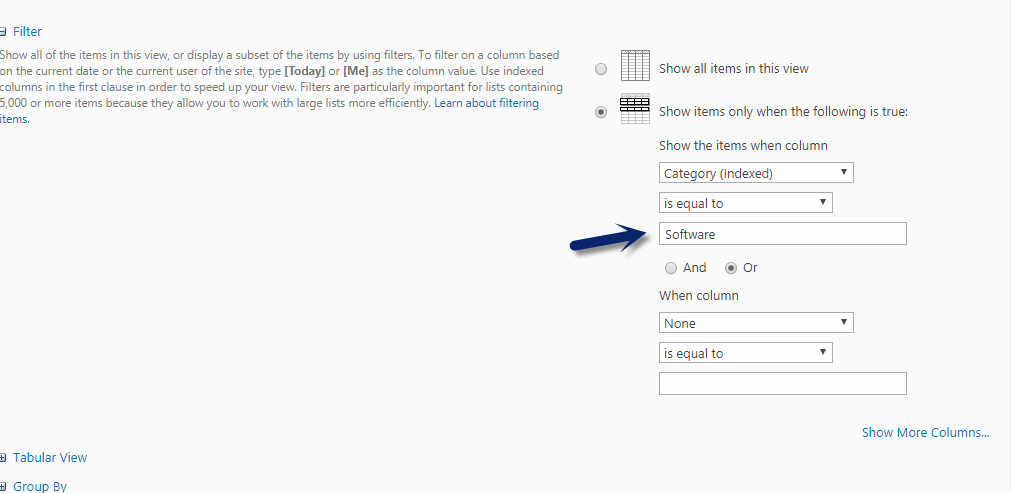The width and height of the screenshot is (1011, 493).
Task: Click the Tabular View plus icon
Action: (x=3, y=458)
